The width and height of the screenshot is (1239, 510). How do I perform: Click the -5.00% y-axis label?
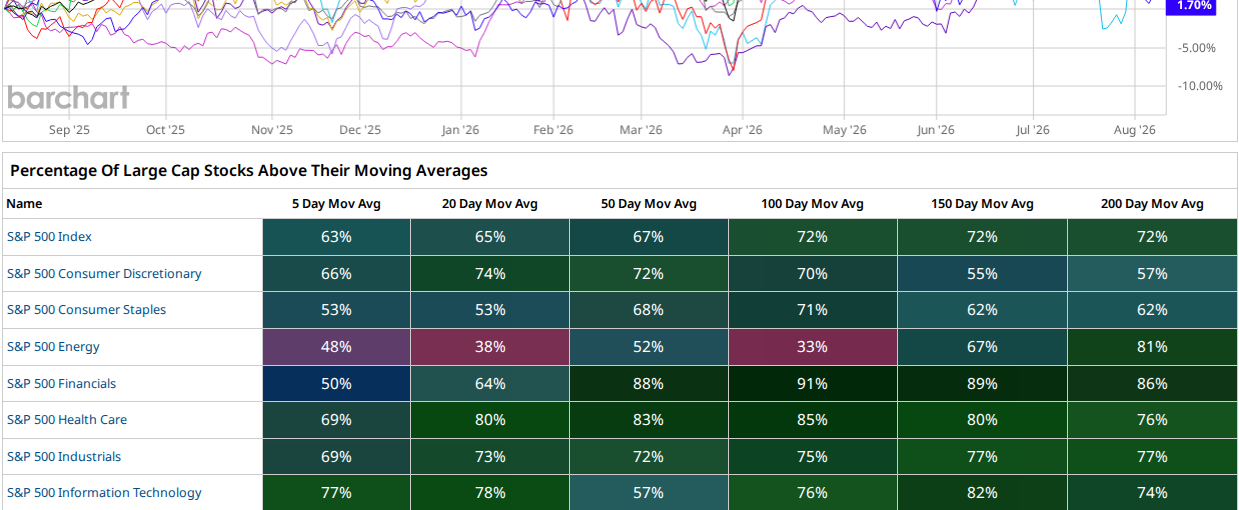click(1196, 48)
